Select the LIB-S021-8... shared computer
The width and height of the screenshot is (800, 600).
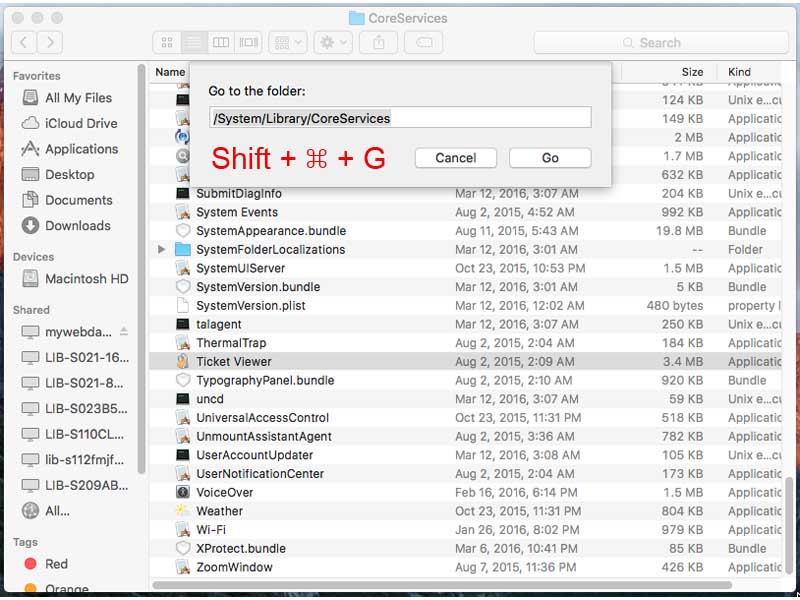pos(74,383)
